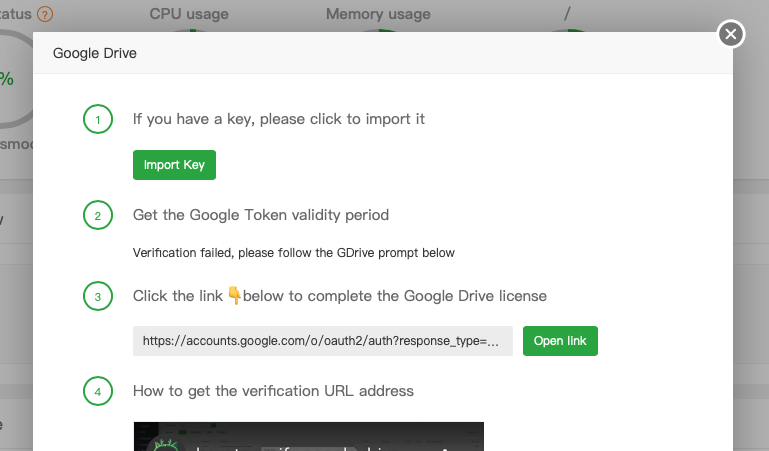Click the step 4 circle icon
The image size is (769, 451).
98,391
